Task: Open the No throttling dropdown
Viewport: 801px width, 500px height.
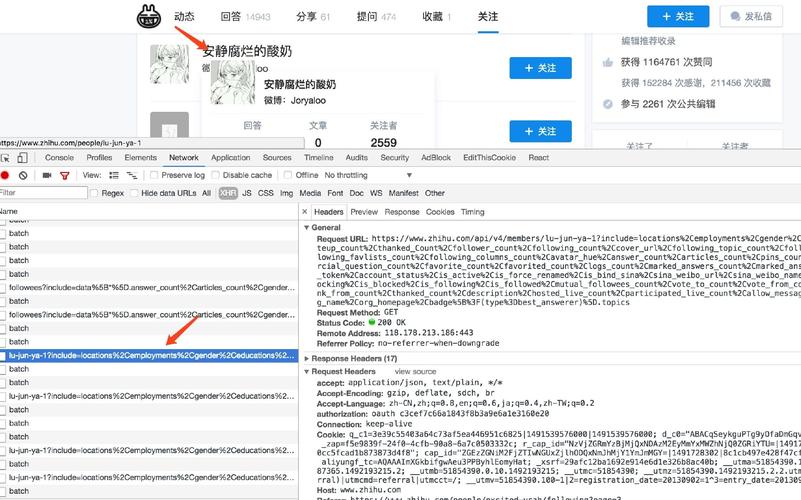Action: (x=368, y=175)
